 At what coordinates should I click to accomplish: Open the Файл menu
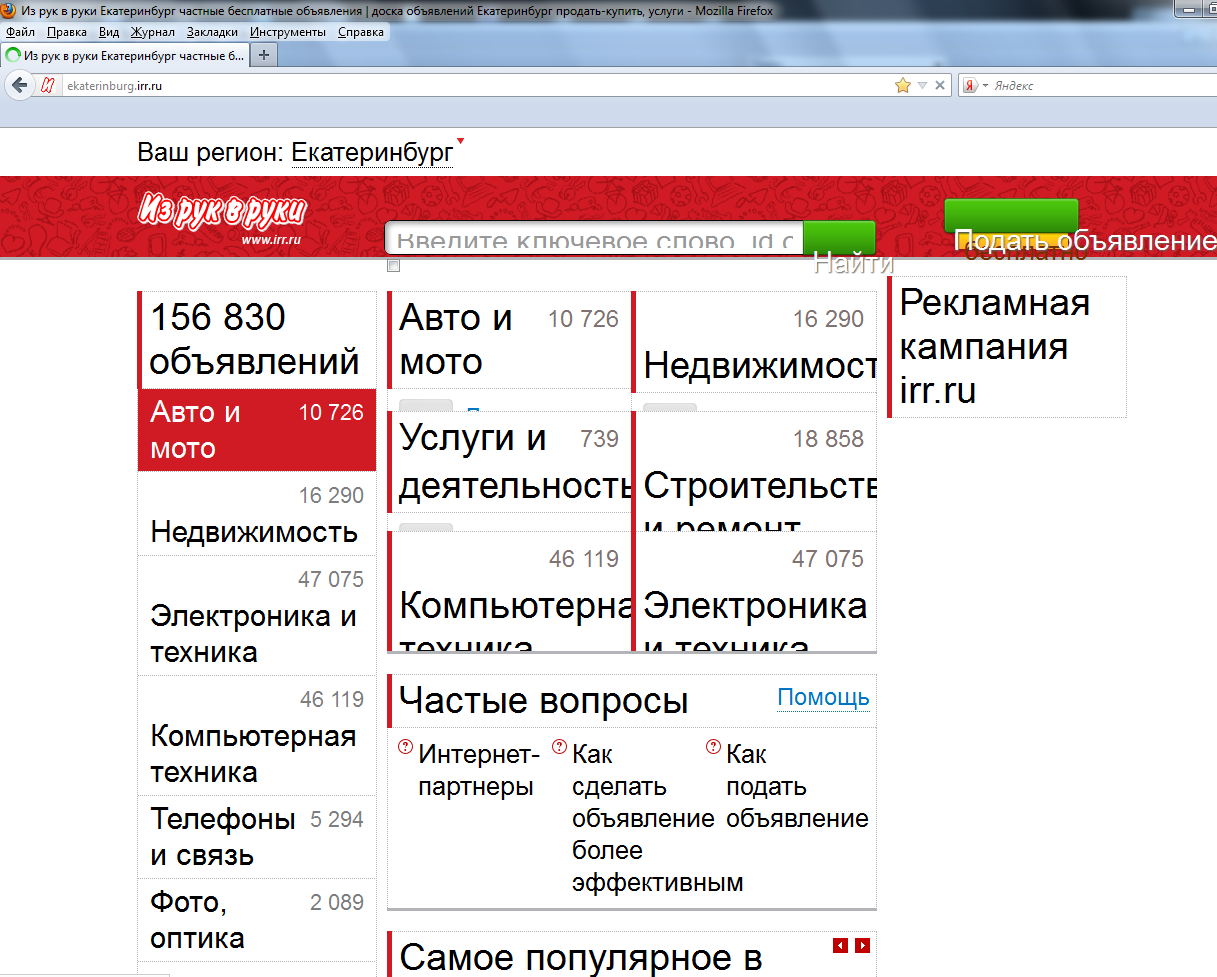click(20, 32)
